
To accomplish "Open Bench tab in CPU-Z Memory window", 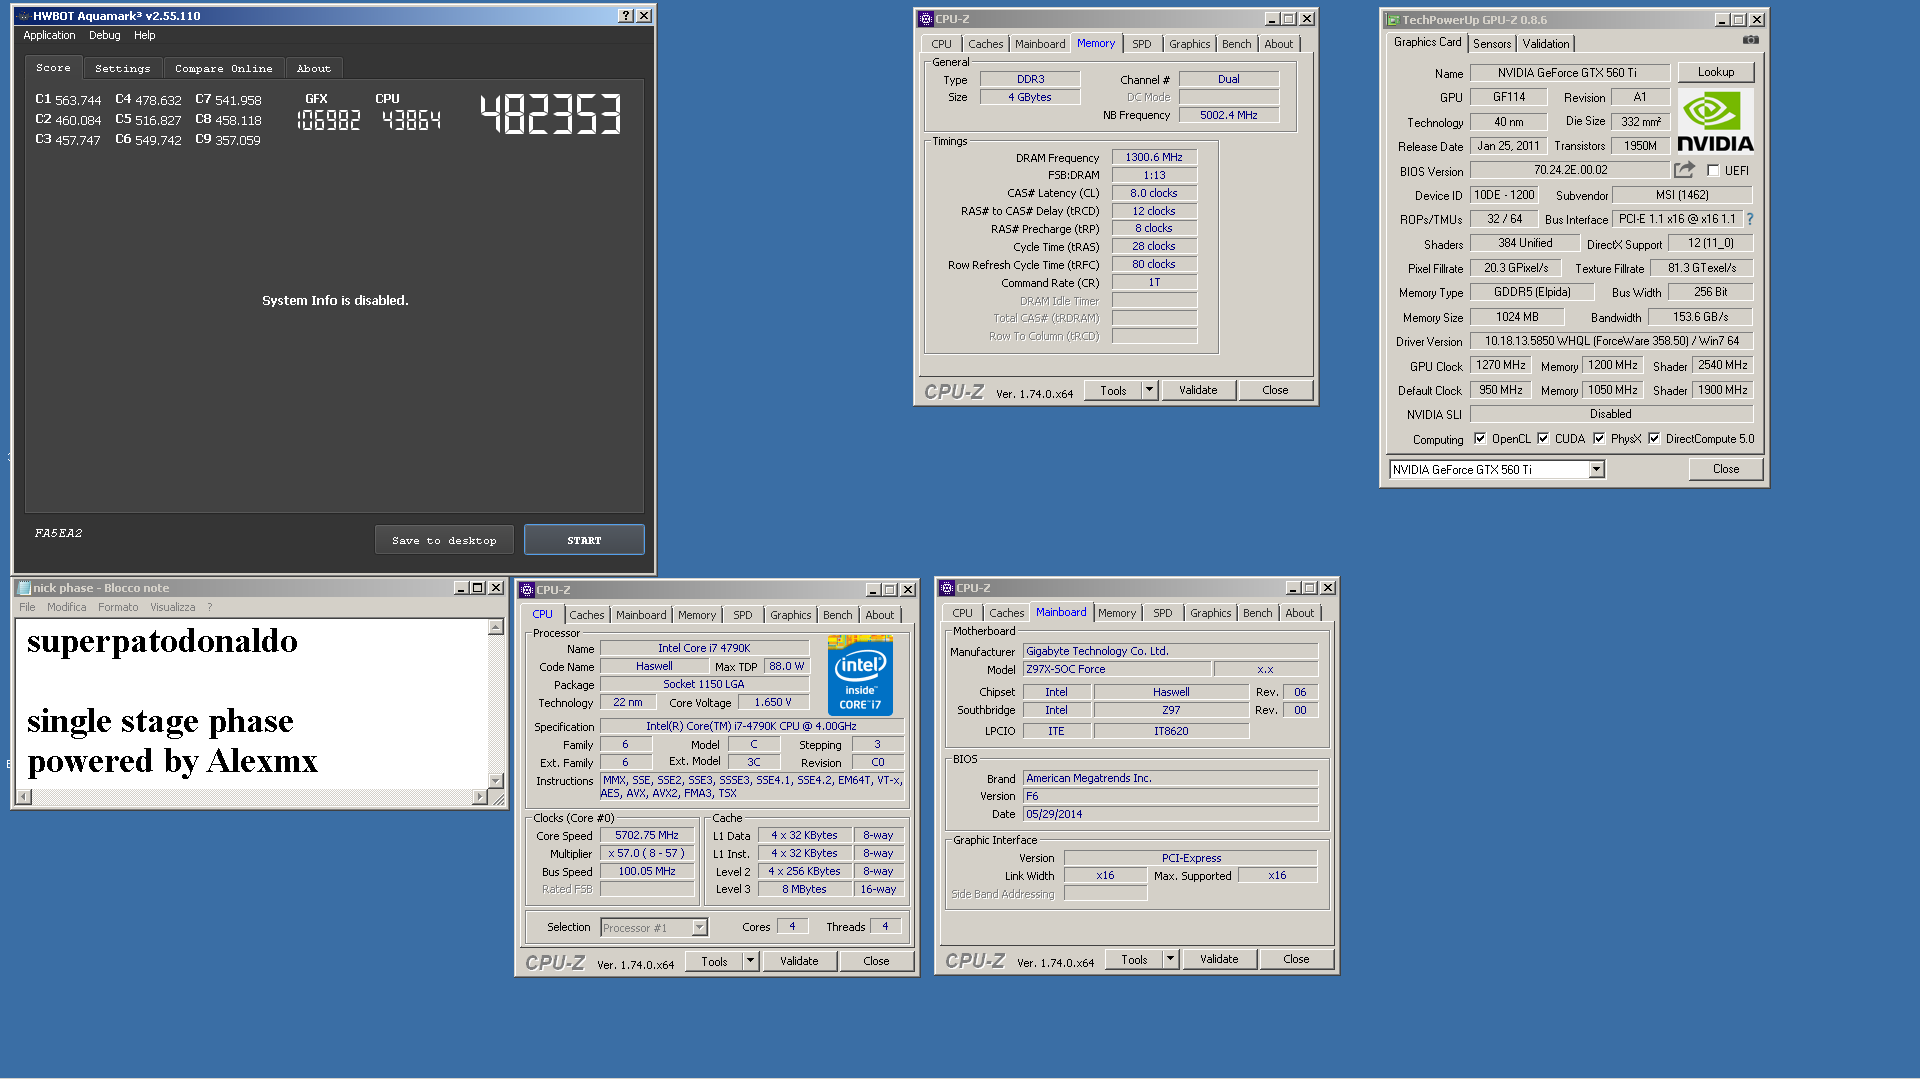I will [1237, 44].
